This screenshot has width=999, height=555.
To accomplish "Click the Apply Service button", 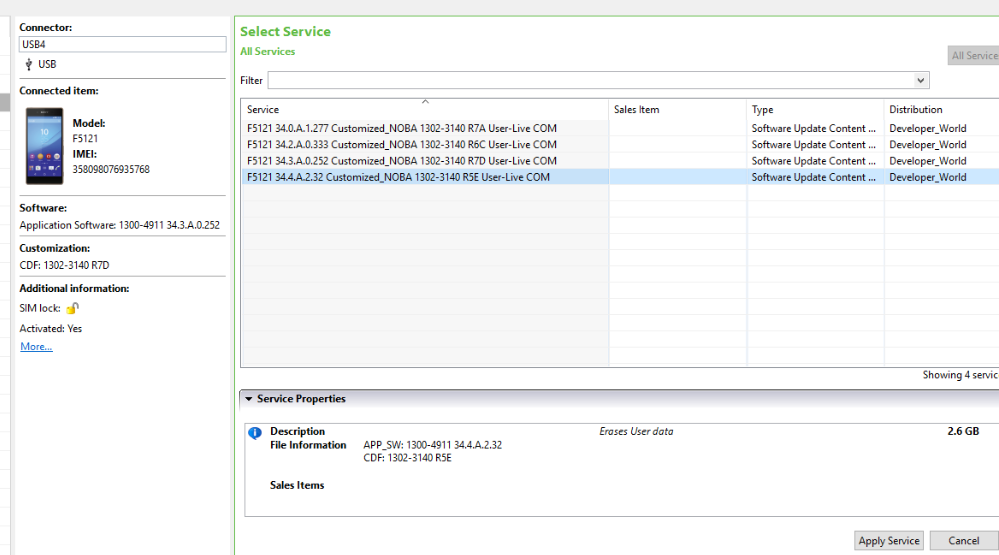I will point(889,540).
